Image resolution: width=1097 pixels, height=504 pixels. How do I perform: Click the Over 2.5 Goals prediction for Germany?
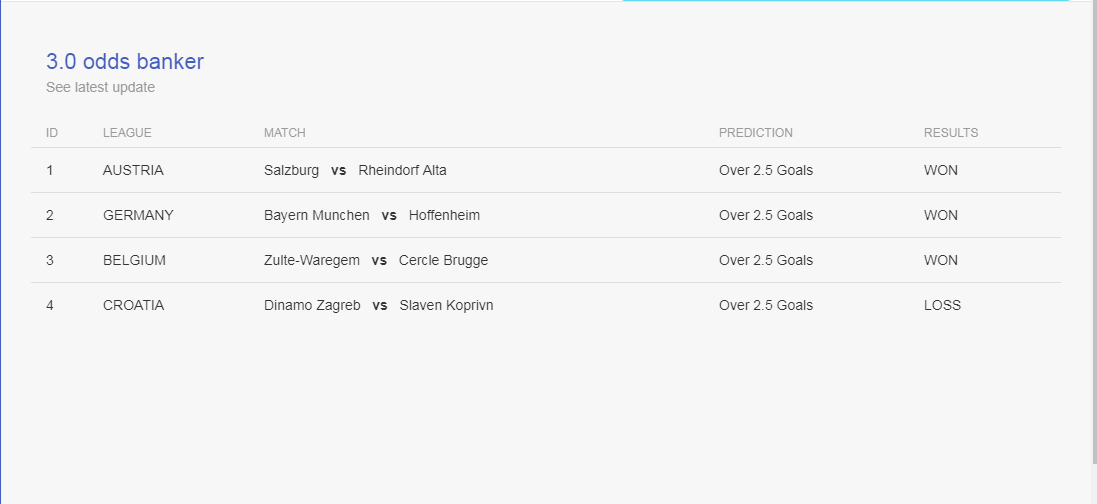(x=766, y=216)
